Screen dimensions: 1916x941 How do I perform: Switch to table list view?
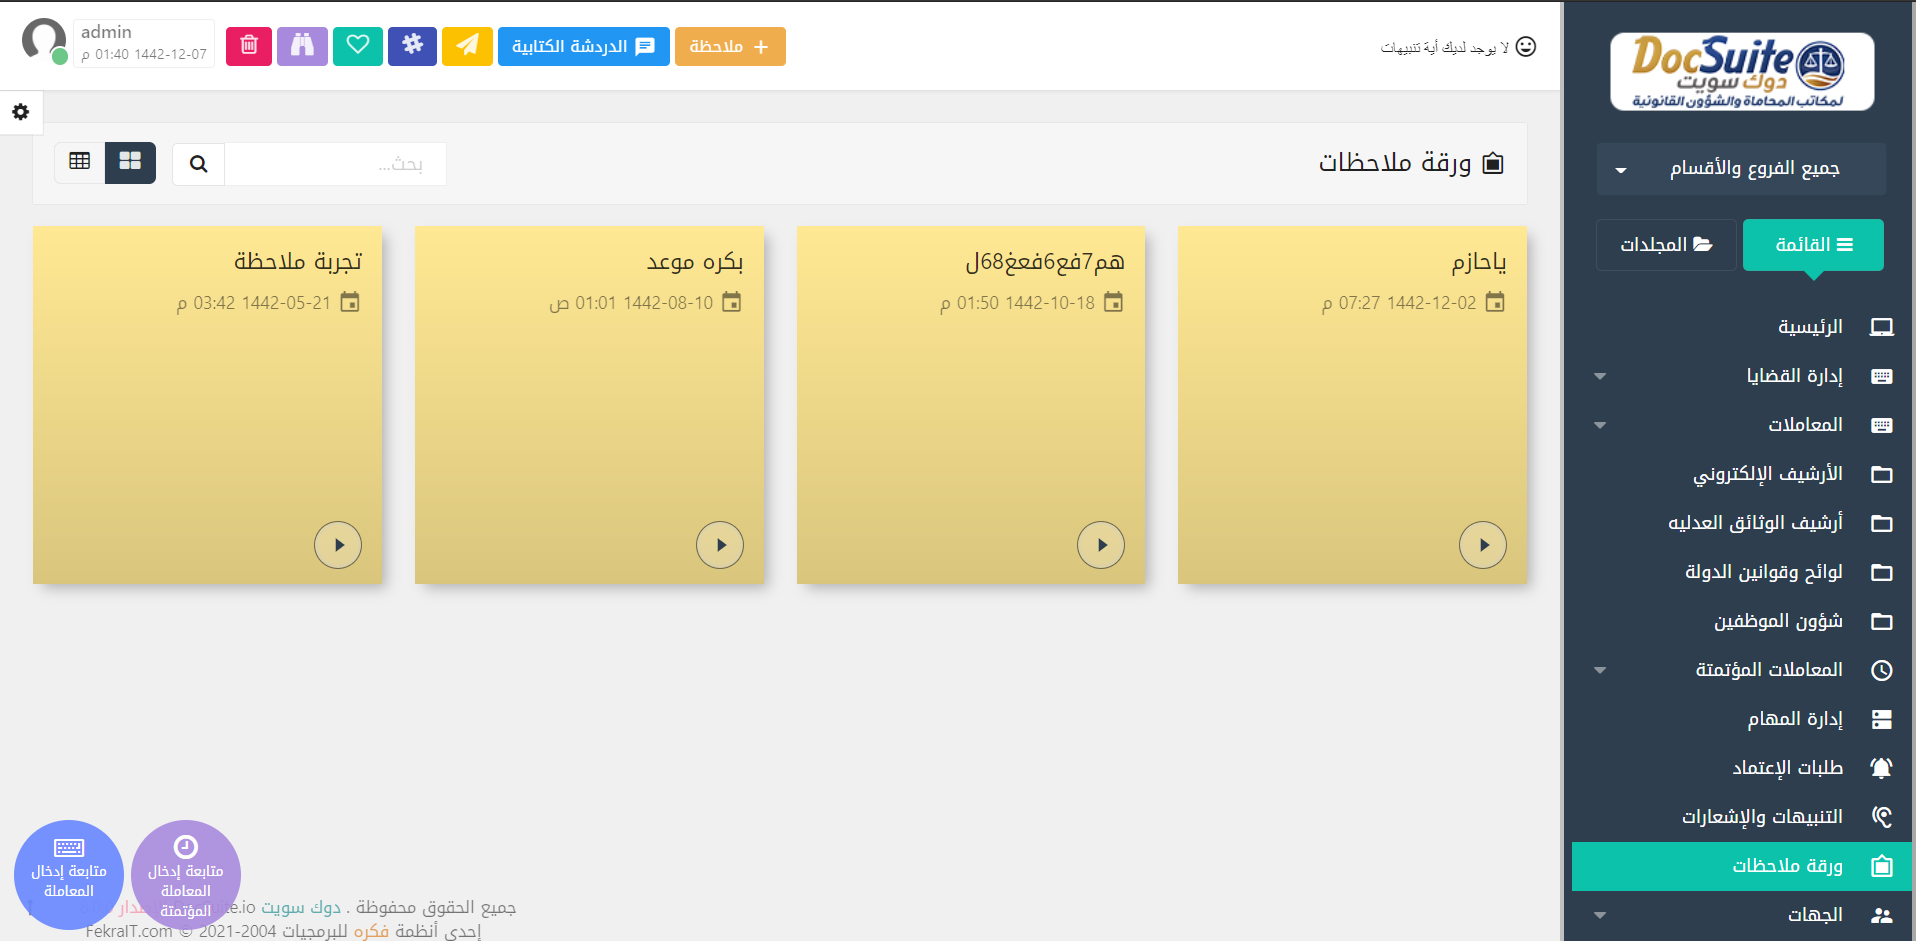[80, 162]
